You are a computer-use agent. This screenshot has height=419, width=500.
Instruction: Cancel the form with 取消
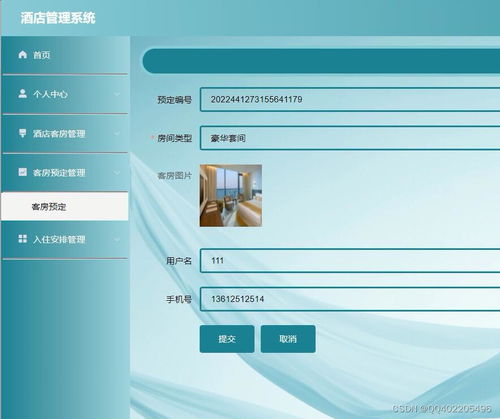click(288, 339)
